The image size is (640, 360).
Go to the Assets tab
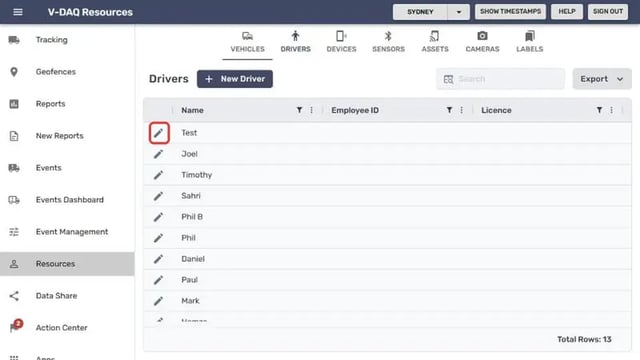(x=435, y=42)
